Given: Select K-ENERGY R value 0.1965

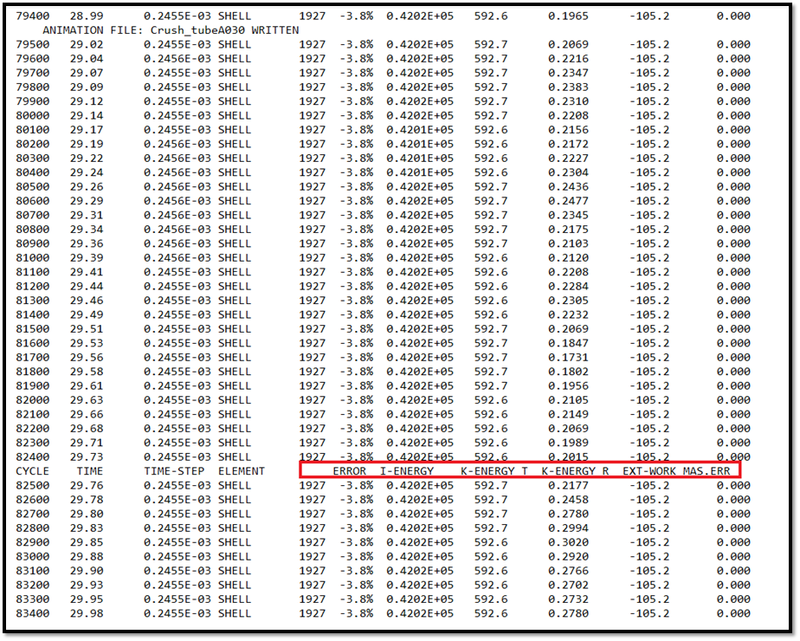Looking at the screenshot, I should [568, 16].
